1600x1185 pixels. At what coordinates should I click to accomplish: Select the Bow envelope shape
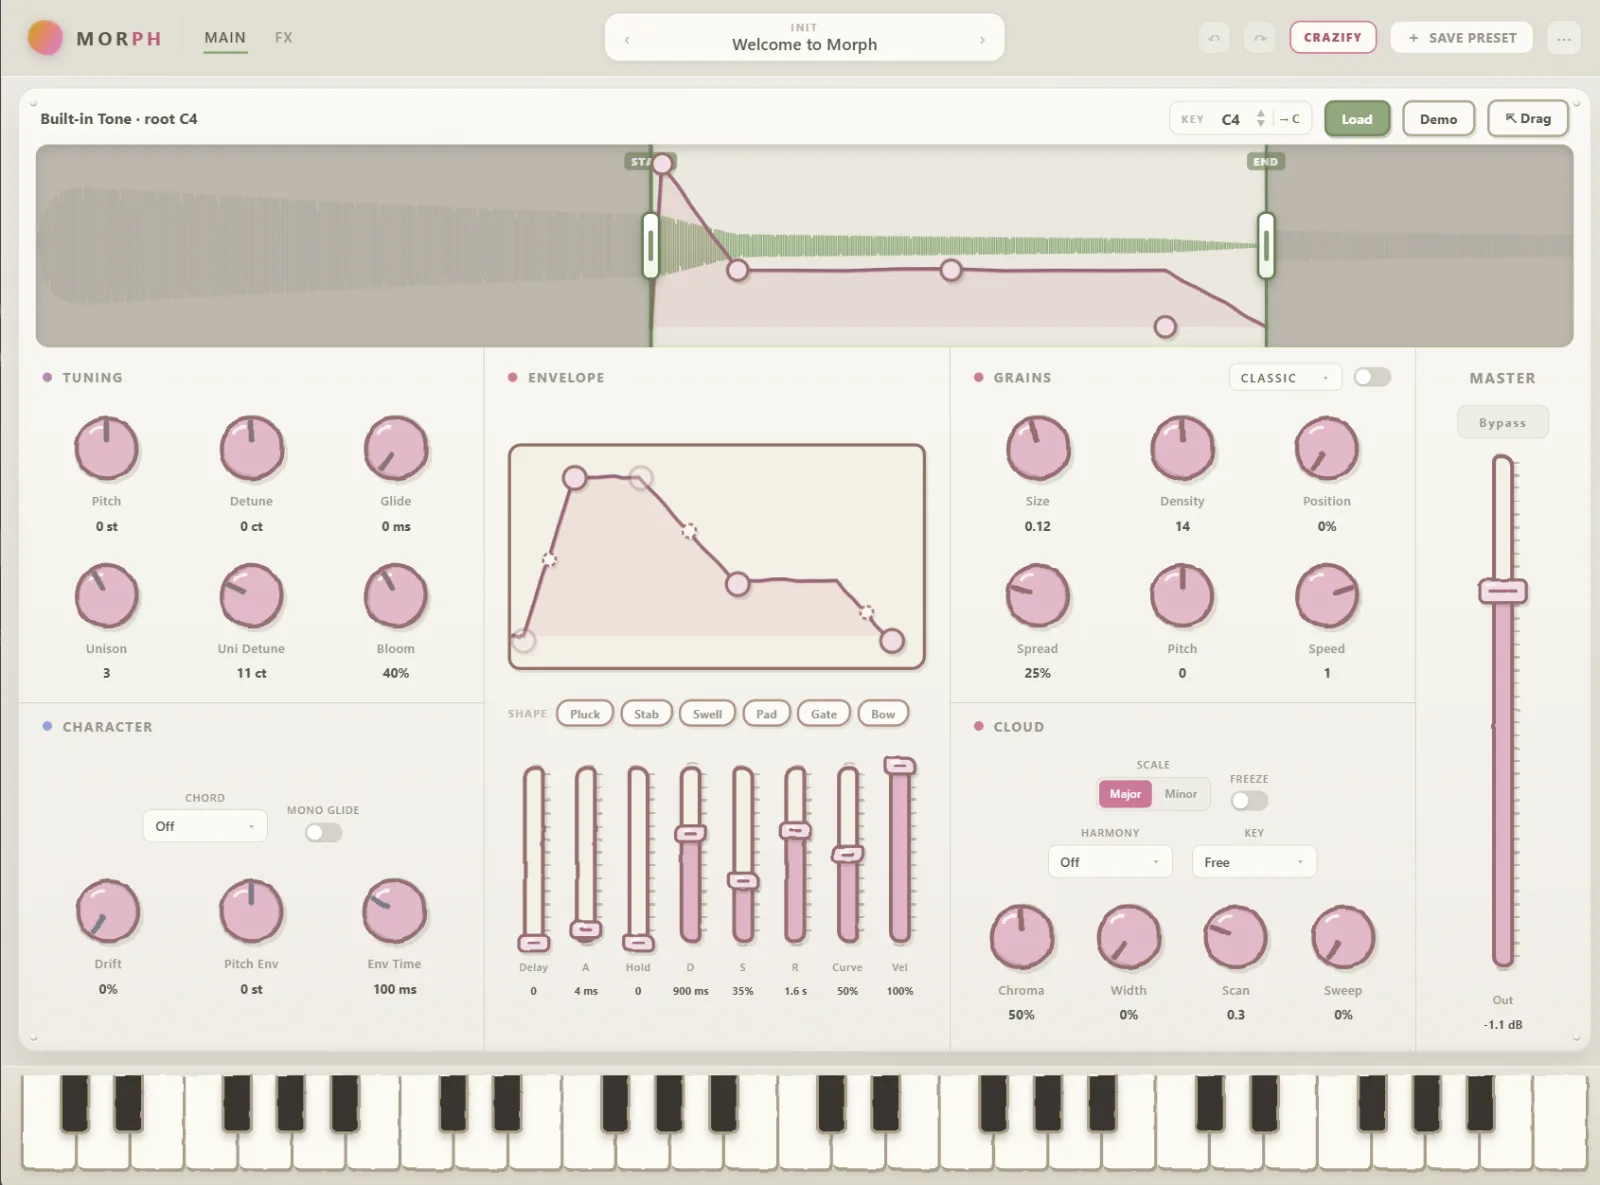tap(883, 714)
